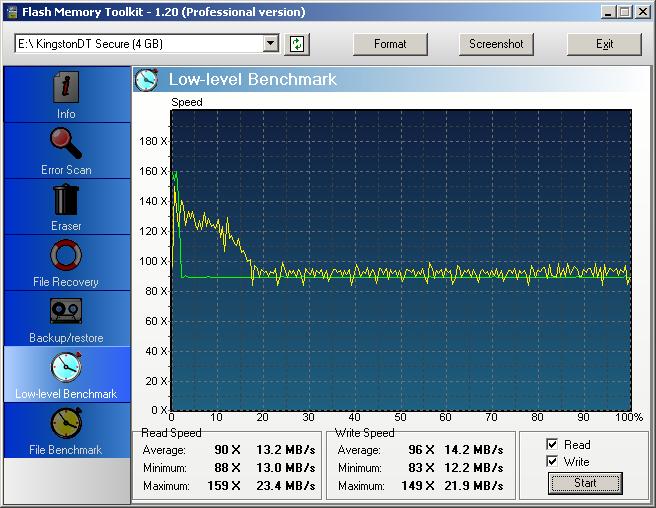Uncheck the Write checkbox

[x=552, y=461]
